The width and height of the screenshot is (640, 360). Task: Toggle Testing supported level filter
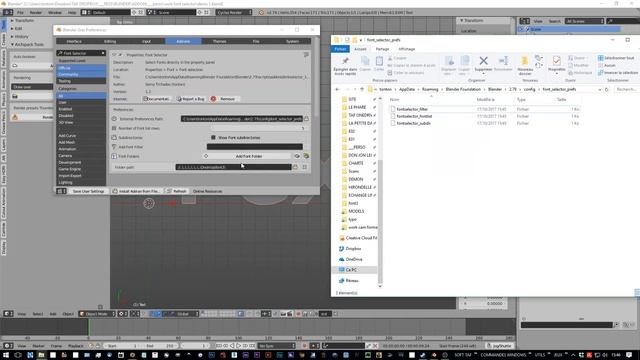[81, 81]
